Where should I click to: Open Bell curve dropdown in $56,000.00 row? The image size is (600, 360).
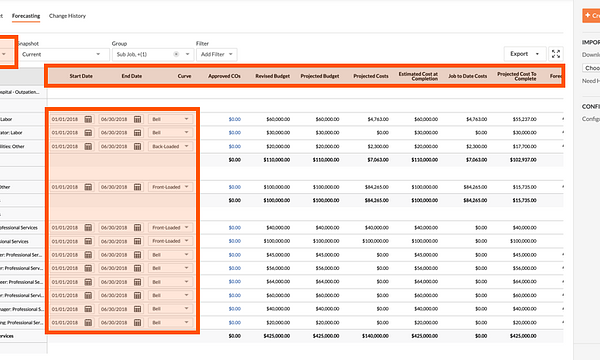(x=170, y=268)
